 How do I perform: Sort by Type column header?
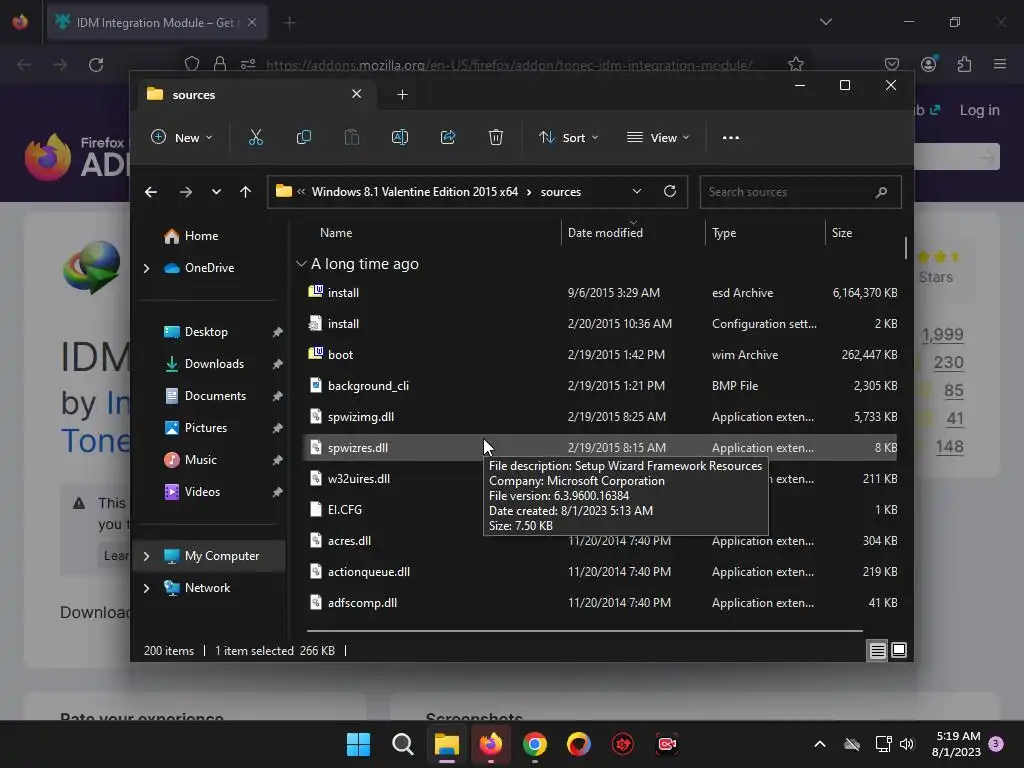tap(724, 232)
